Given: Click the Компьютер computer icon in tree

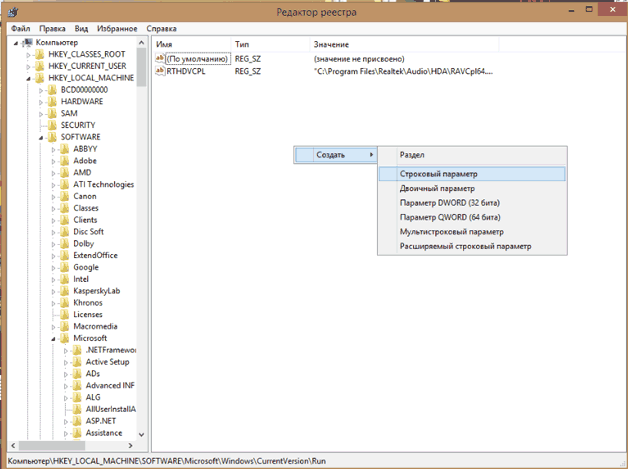Looking at the screenshot, I should tap(28, 42).
